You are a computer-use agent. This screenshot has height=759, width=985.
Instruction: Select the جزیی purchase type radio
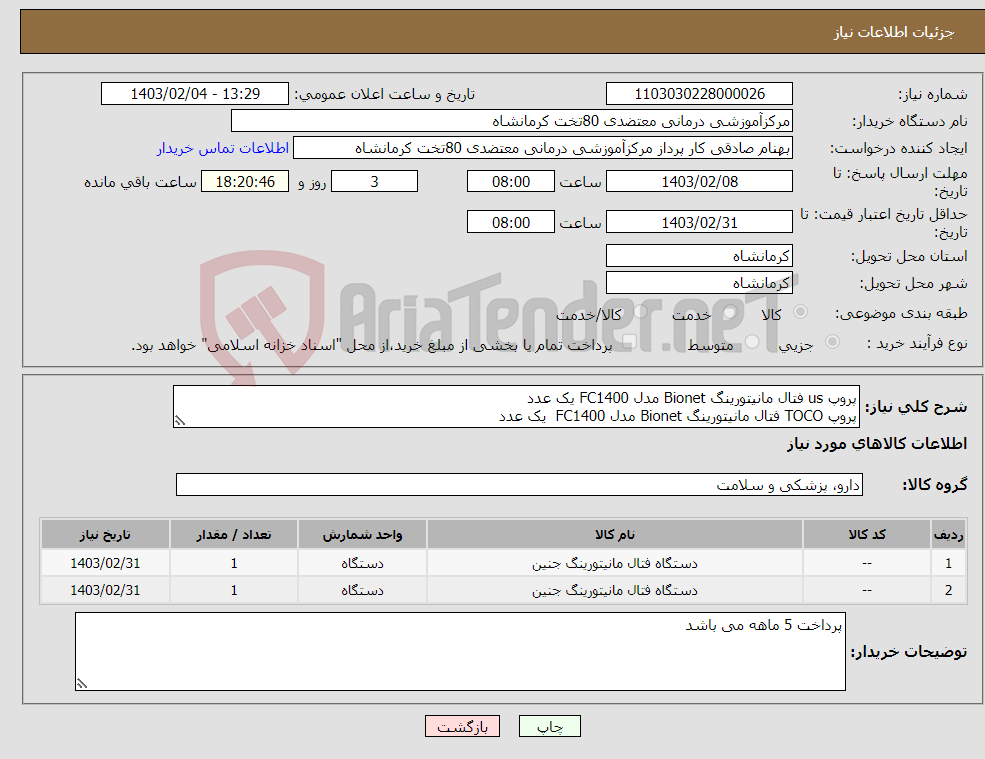click(x=832, y=341)
